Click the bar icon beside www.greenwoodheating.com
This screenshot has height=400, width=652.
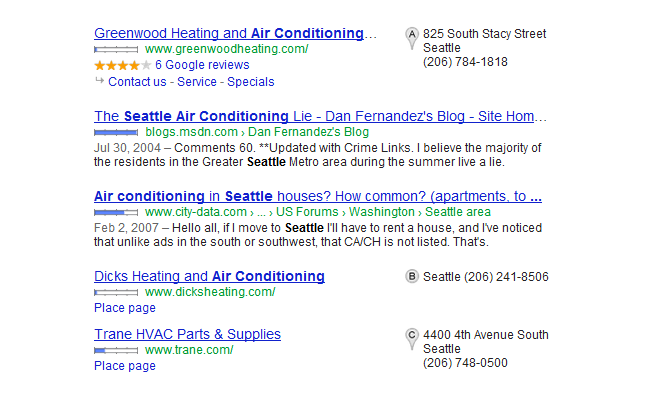[116, 49]
